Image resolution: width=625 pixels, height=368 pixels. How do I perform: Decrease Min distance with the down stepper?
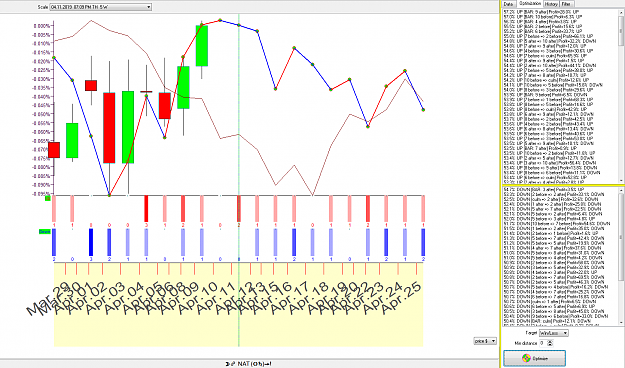click(x=550, y=344)
